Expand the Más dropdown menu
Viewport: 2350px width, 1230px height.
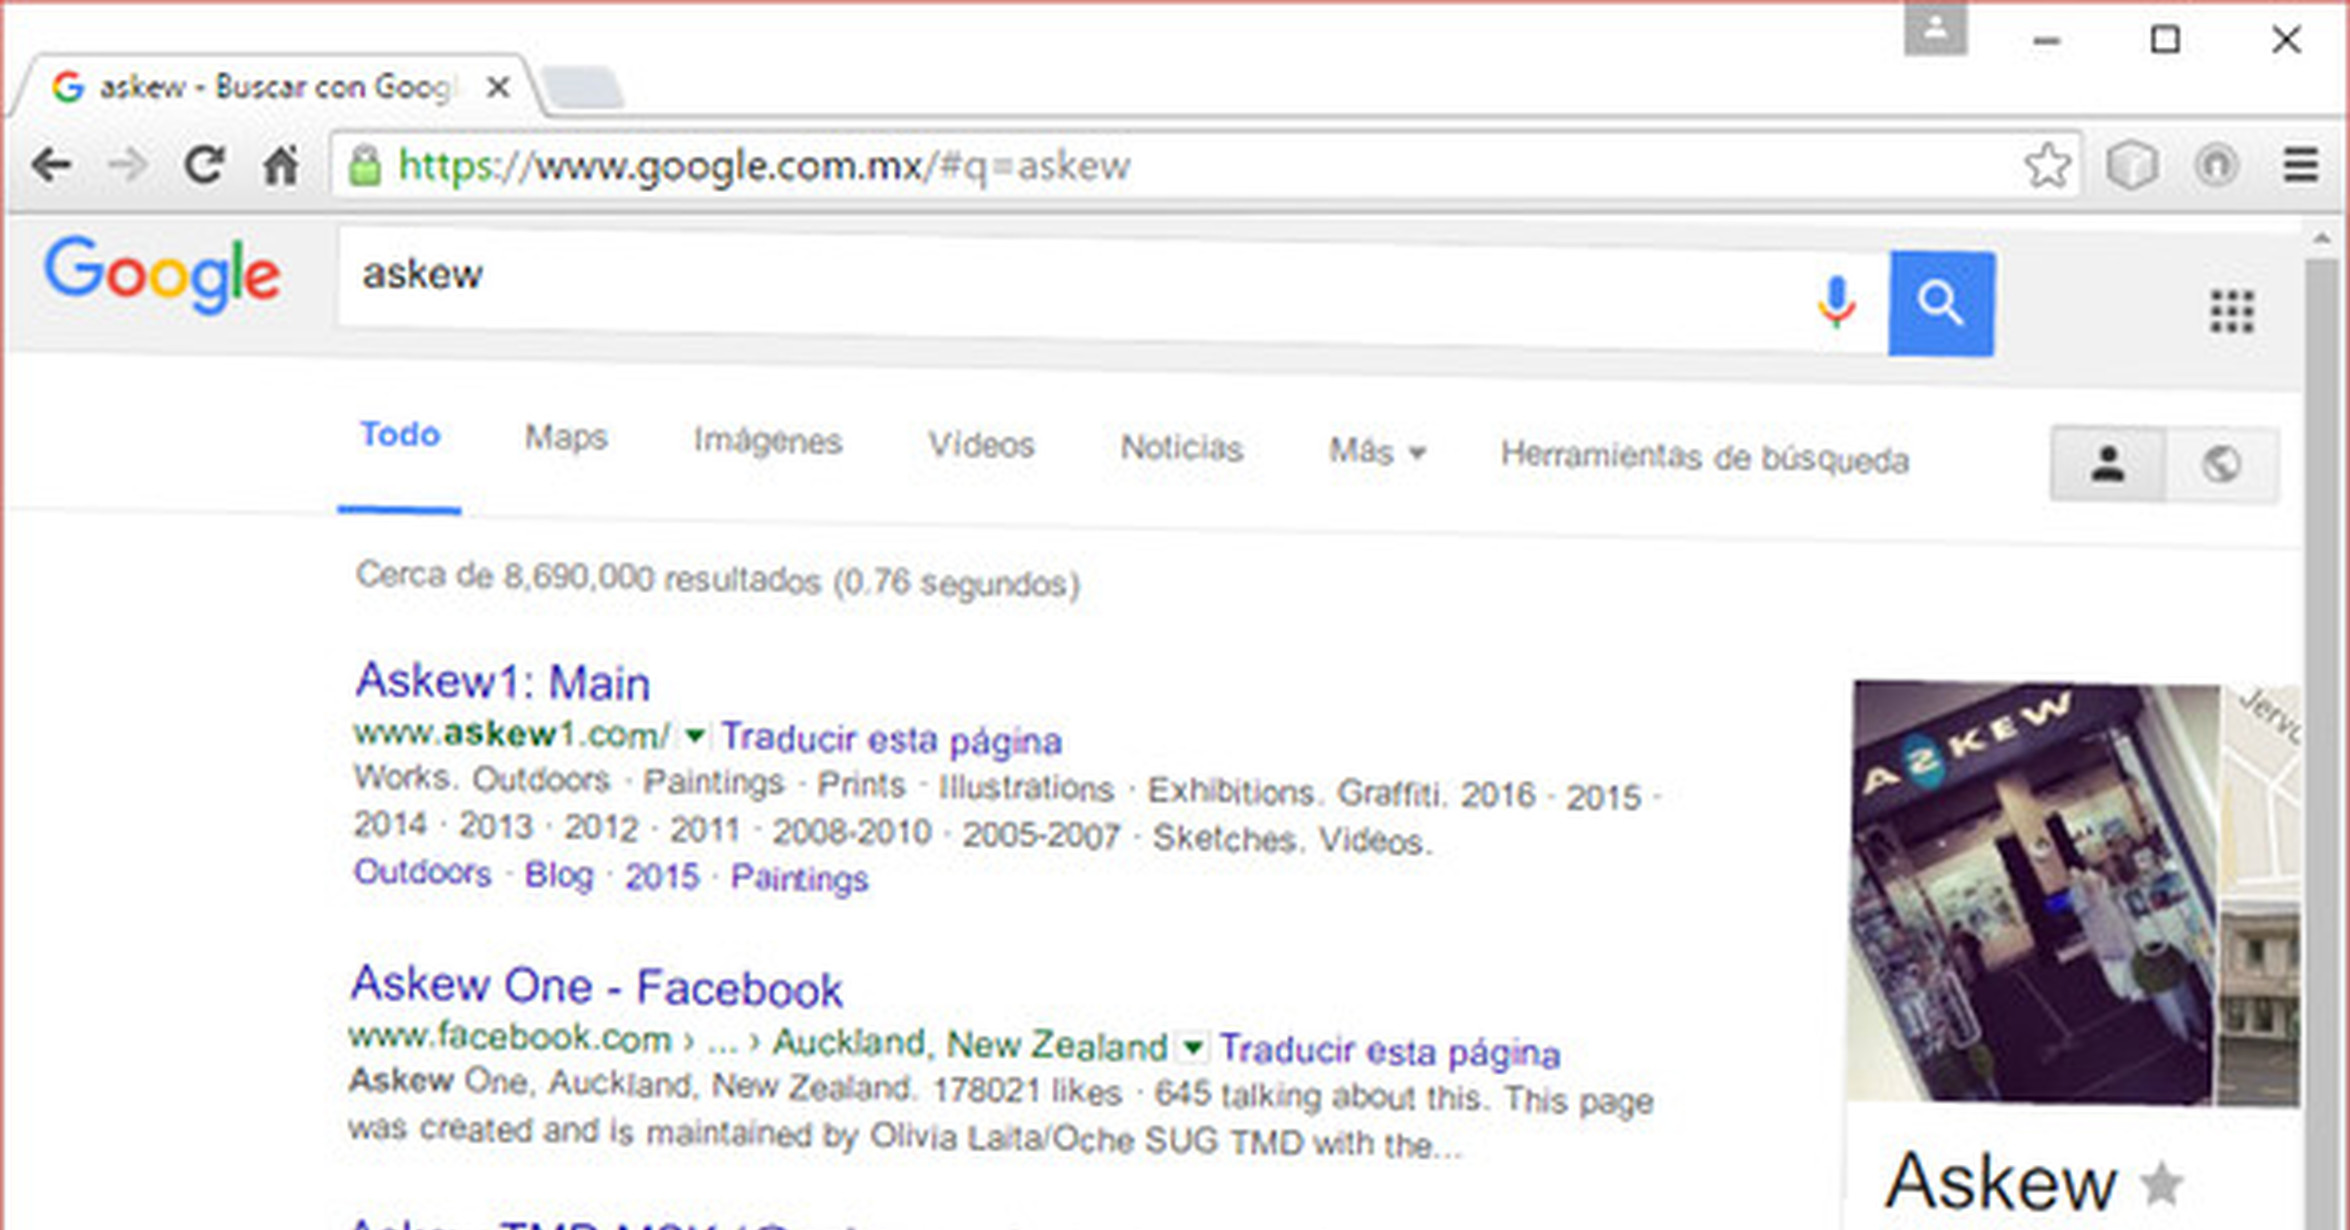[x=1377, y=451]
